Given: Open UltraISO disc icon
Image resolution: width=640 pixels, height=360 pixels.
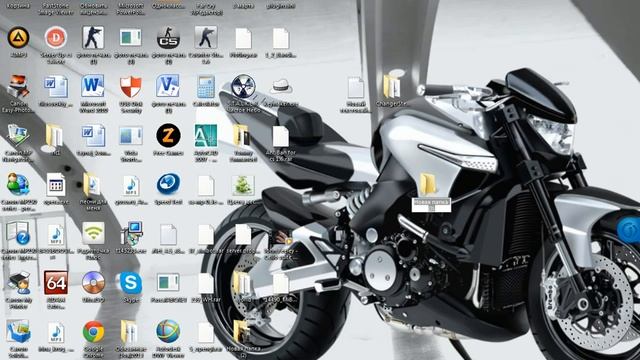Looking at the screenshot, I should click(93, 282).
